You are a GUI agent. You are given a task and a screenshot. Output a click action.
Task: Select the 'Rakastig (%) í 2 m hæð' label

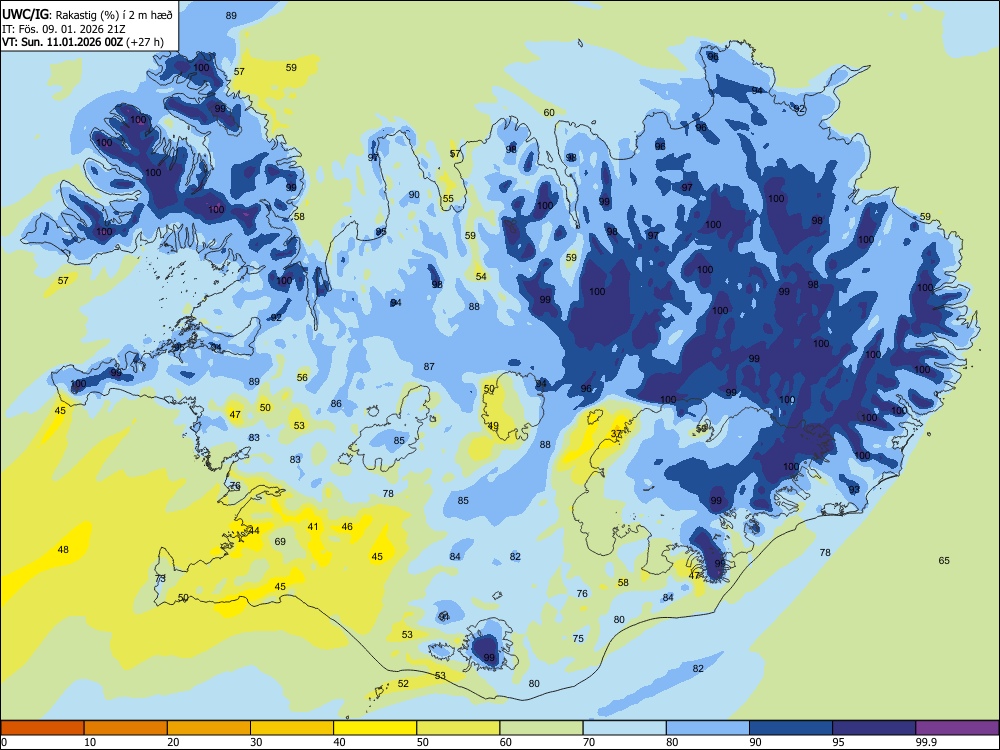point(114,15)
